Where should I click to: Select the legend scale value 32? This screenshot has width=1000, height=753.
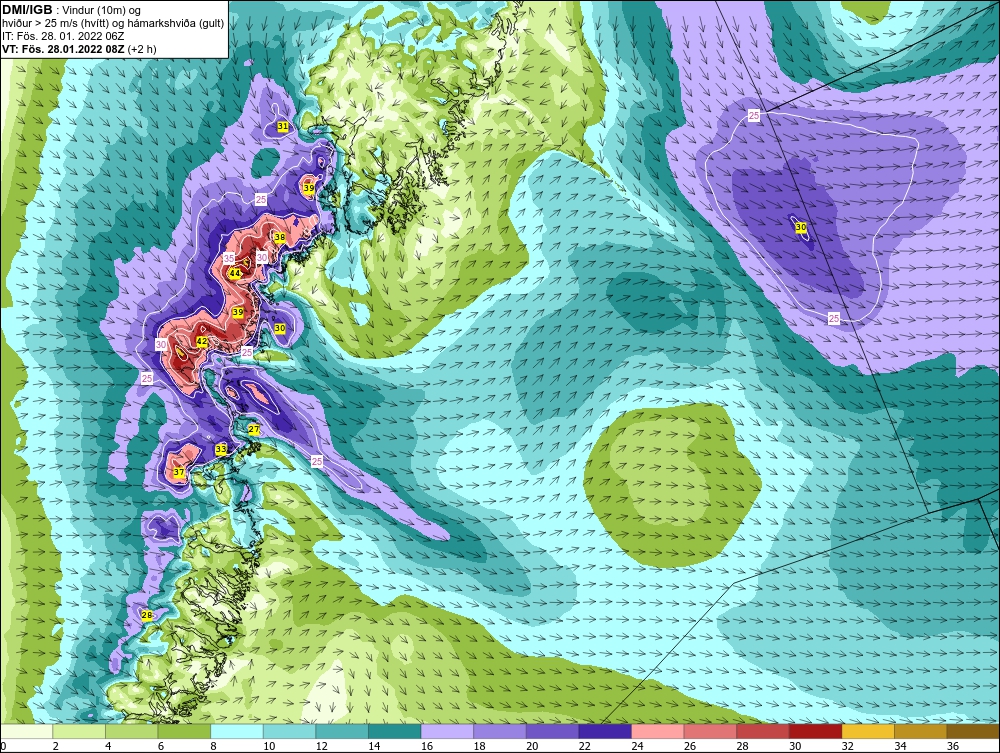(x=848, y=746)
